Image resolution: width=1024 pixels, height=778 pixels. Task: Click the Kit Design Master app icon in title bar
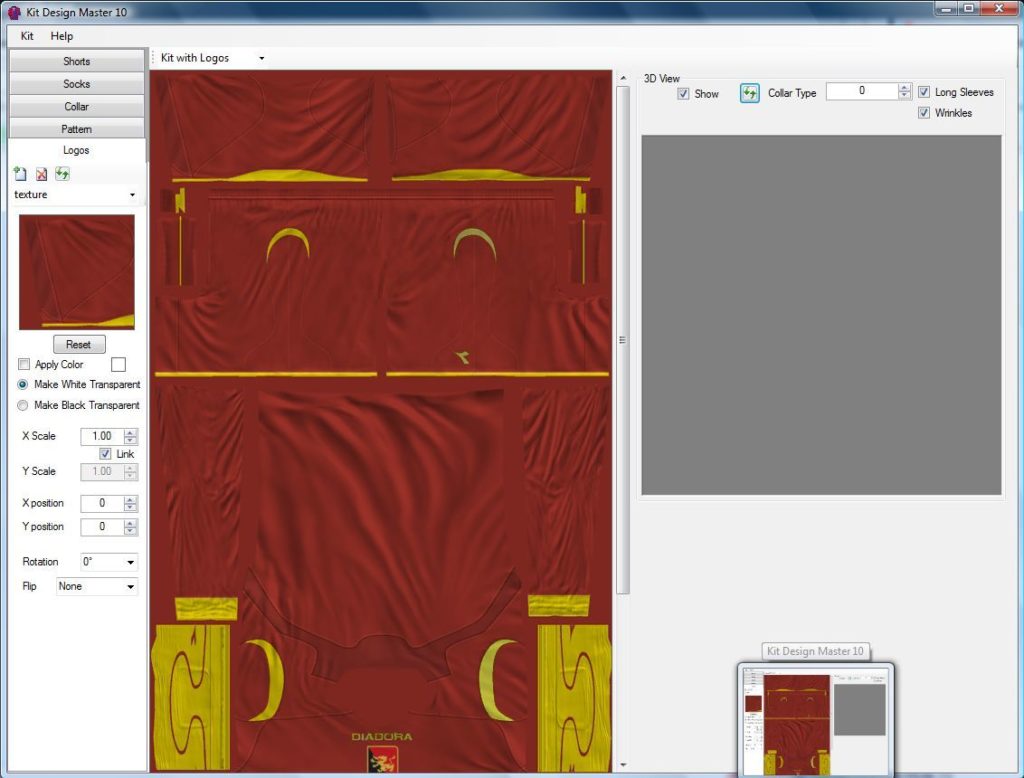click(14, 12)
